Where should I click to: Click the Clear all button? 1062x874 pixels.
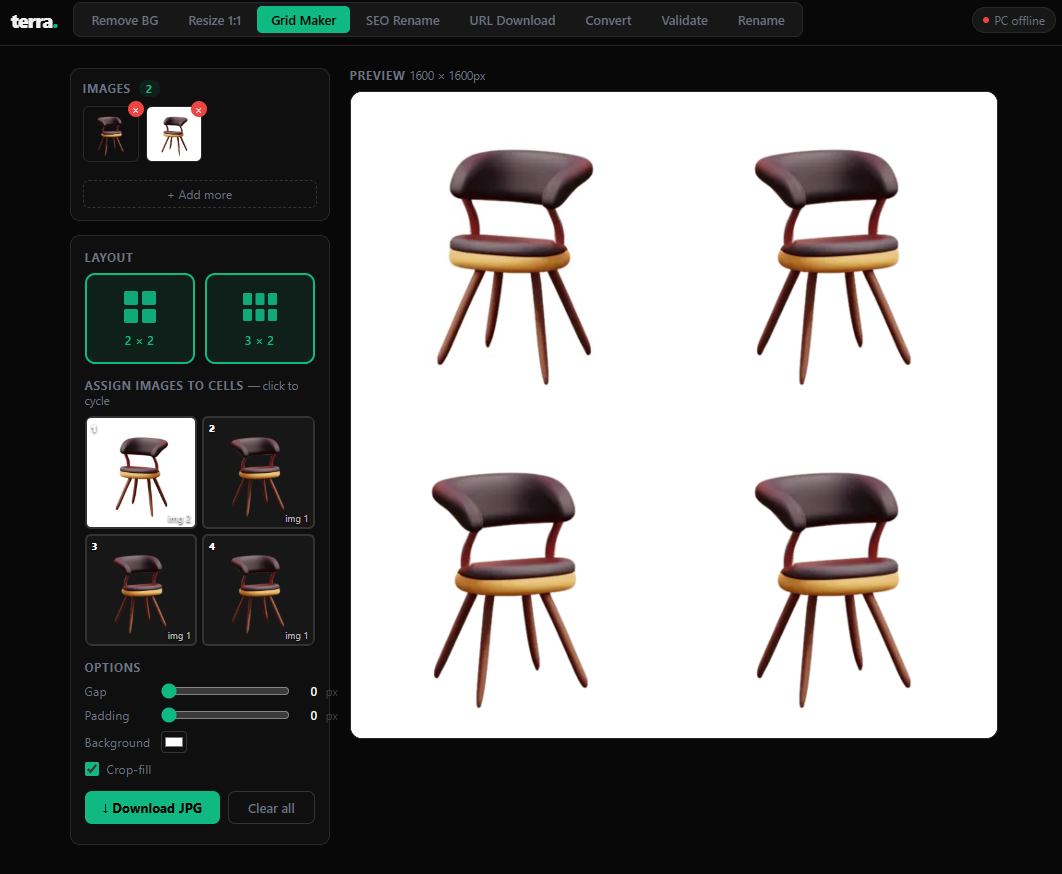[271, 808]
